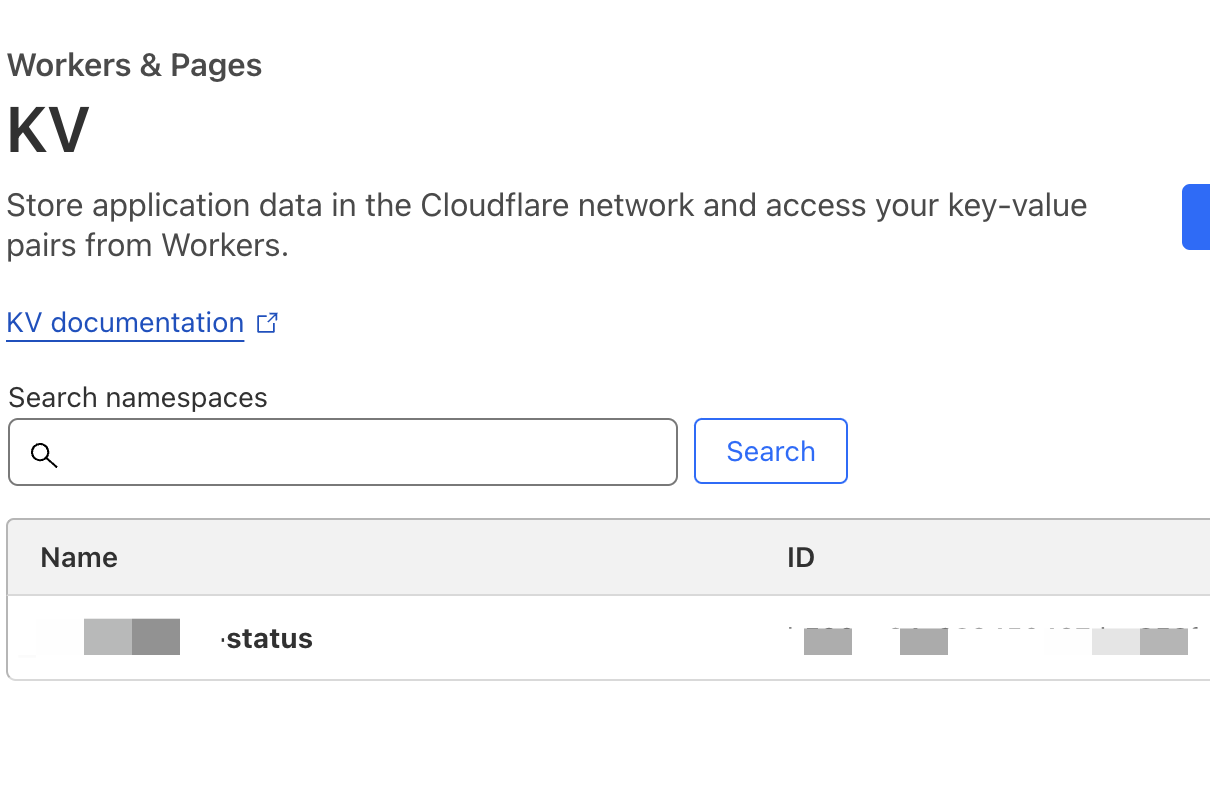Click the blue button at the right edge
This screenshot has width=1210, height=792.
point(1196,216)
